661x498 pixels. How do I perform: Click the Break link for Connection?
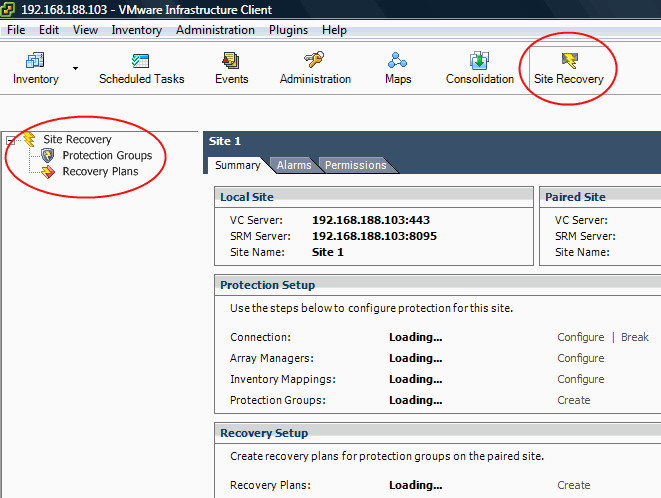point(634,337)
